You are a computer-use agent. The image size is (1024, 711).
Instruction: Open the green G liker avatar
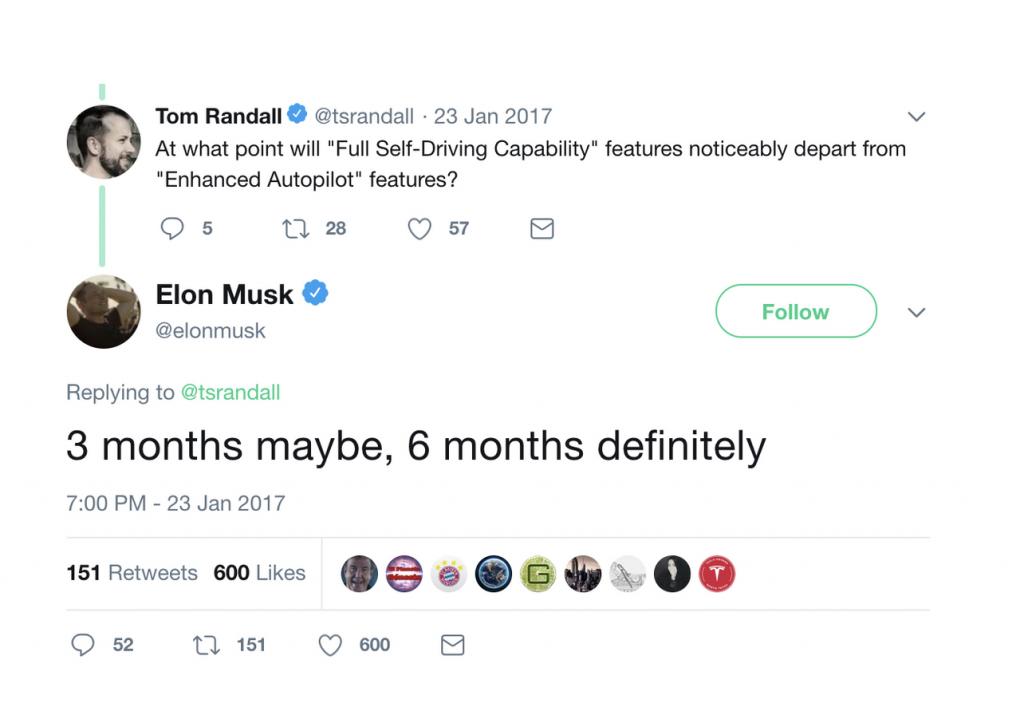tap(538, 574)
